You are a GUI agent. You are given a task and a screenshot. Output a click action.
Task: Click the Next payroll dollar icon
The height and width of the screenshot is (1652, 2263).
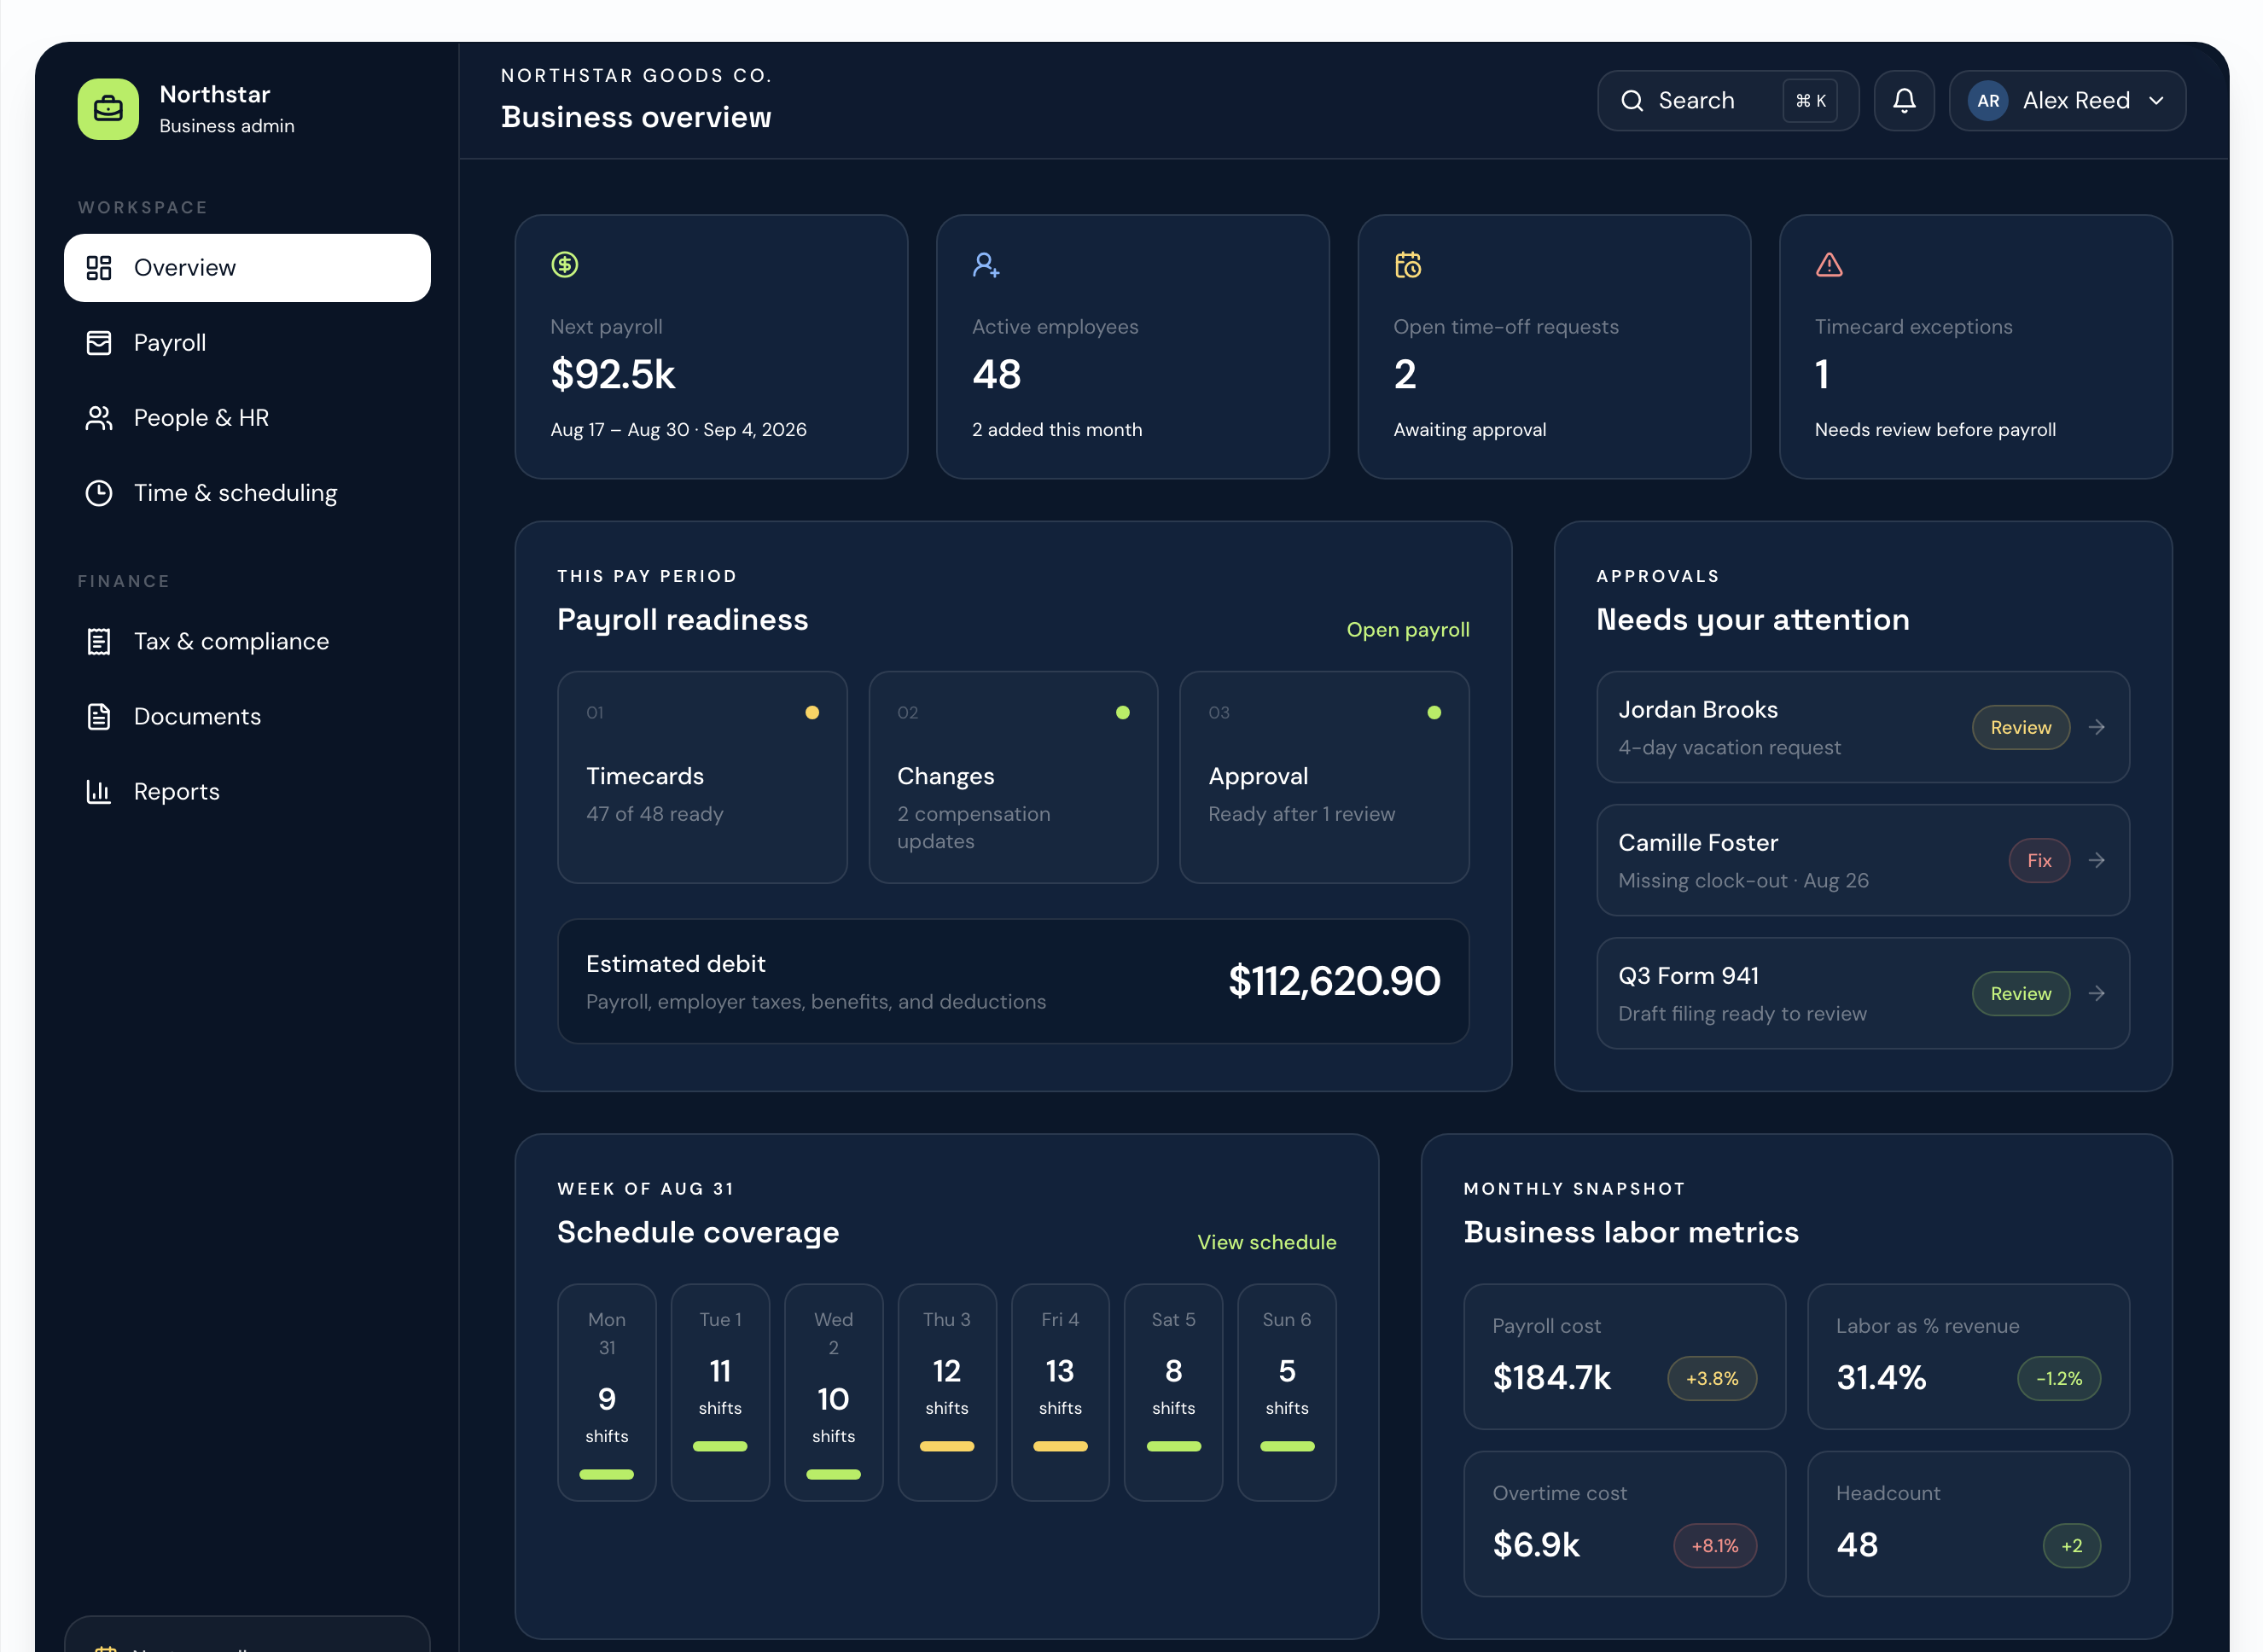tap(565, 265)
